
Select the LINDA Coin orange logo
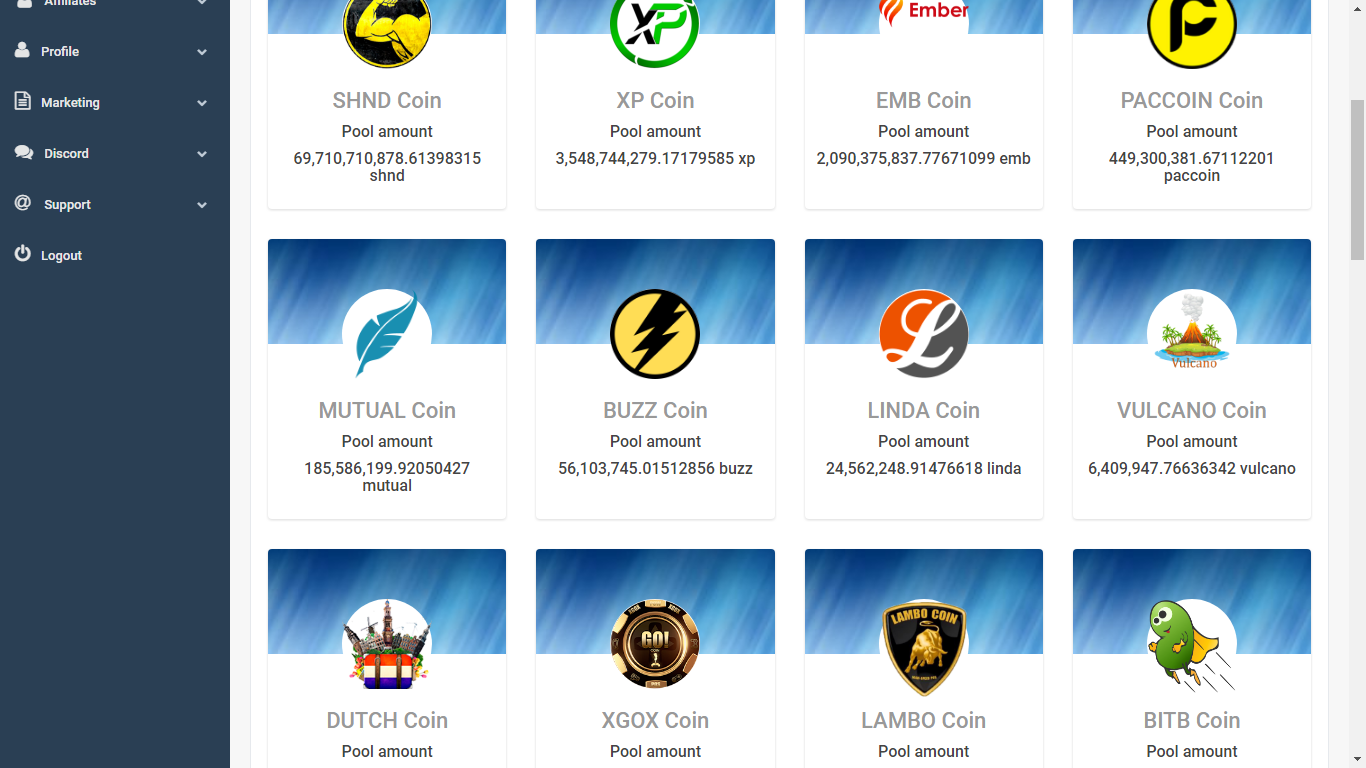924,334
